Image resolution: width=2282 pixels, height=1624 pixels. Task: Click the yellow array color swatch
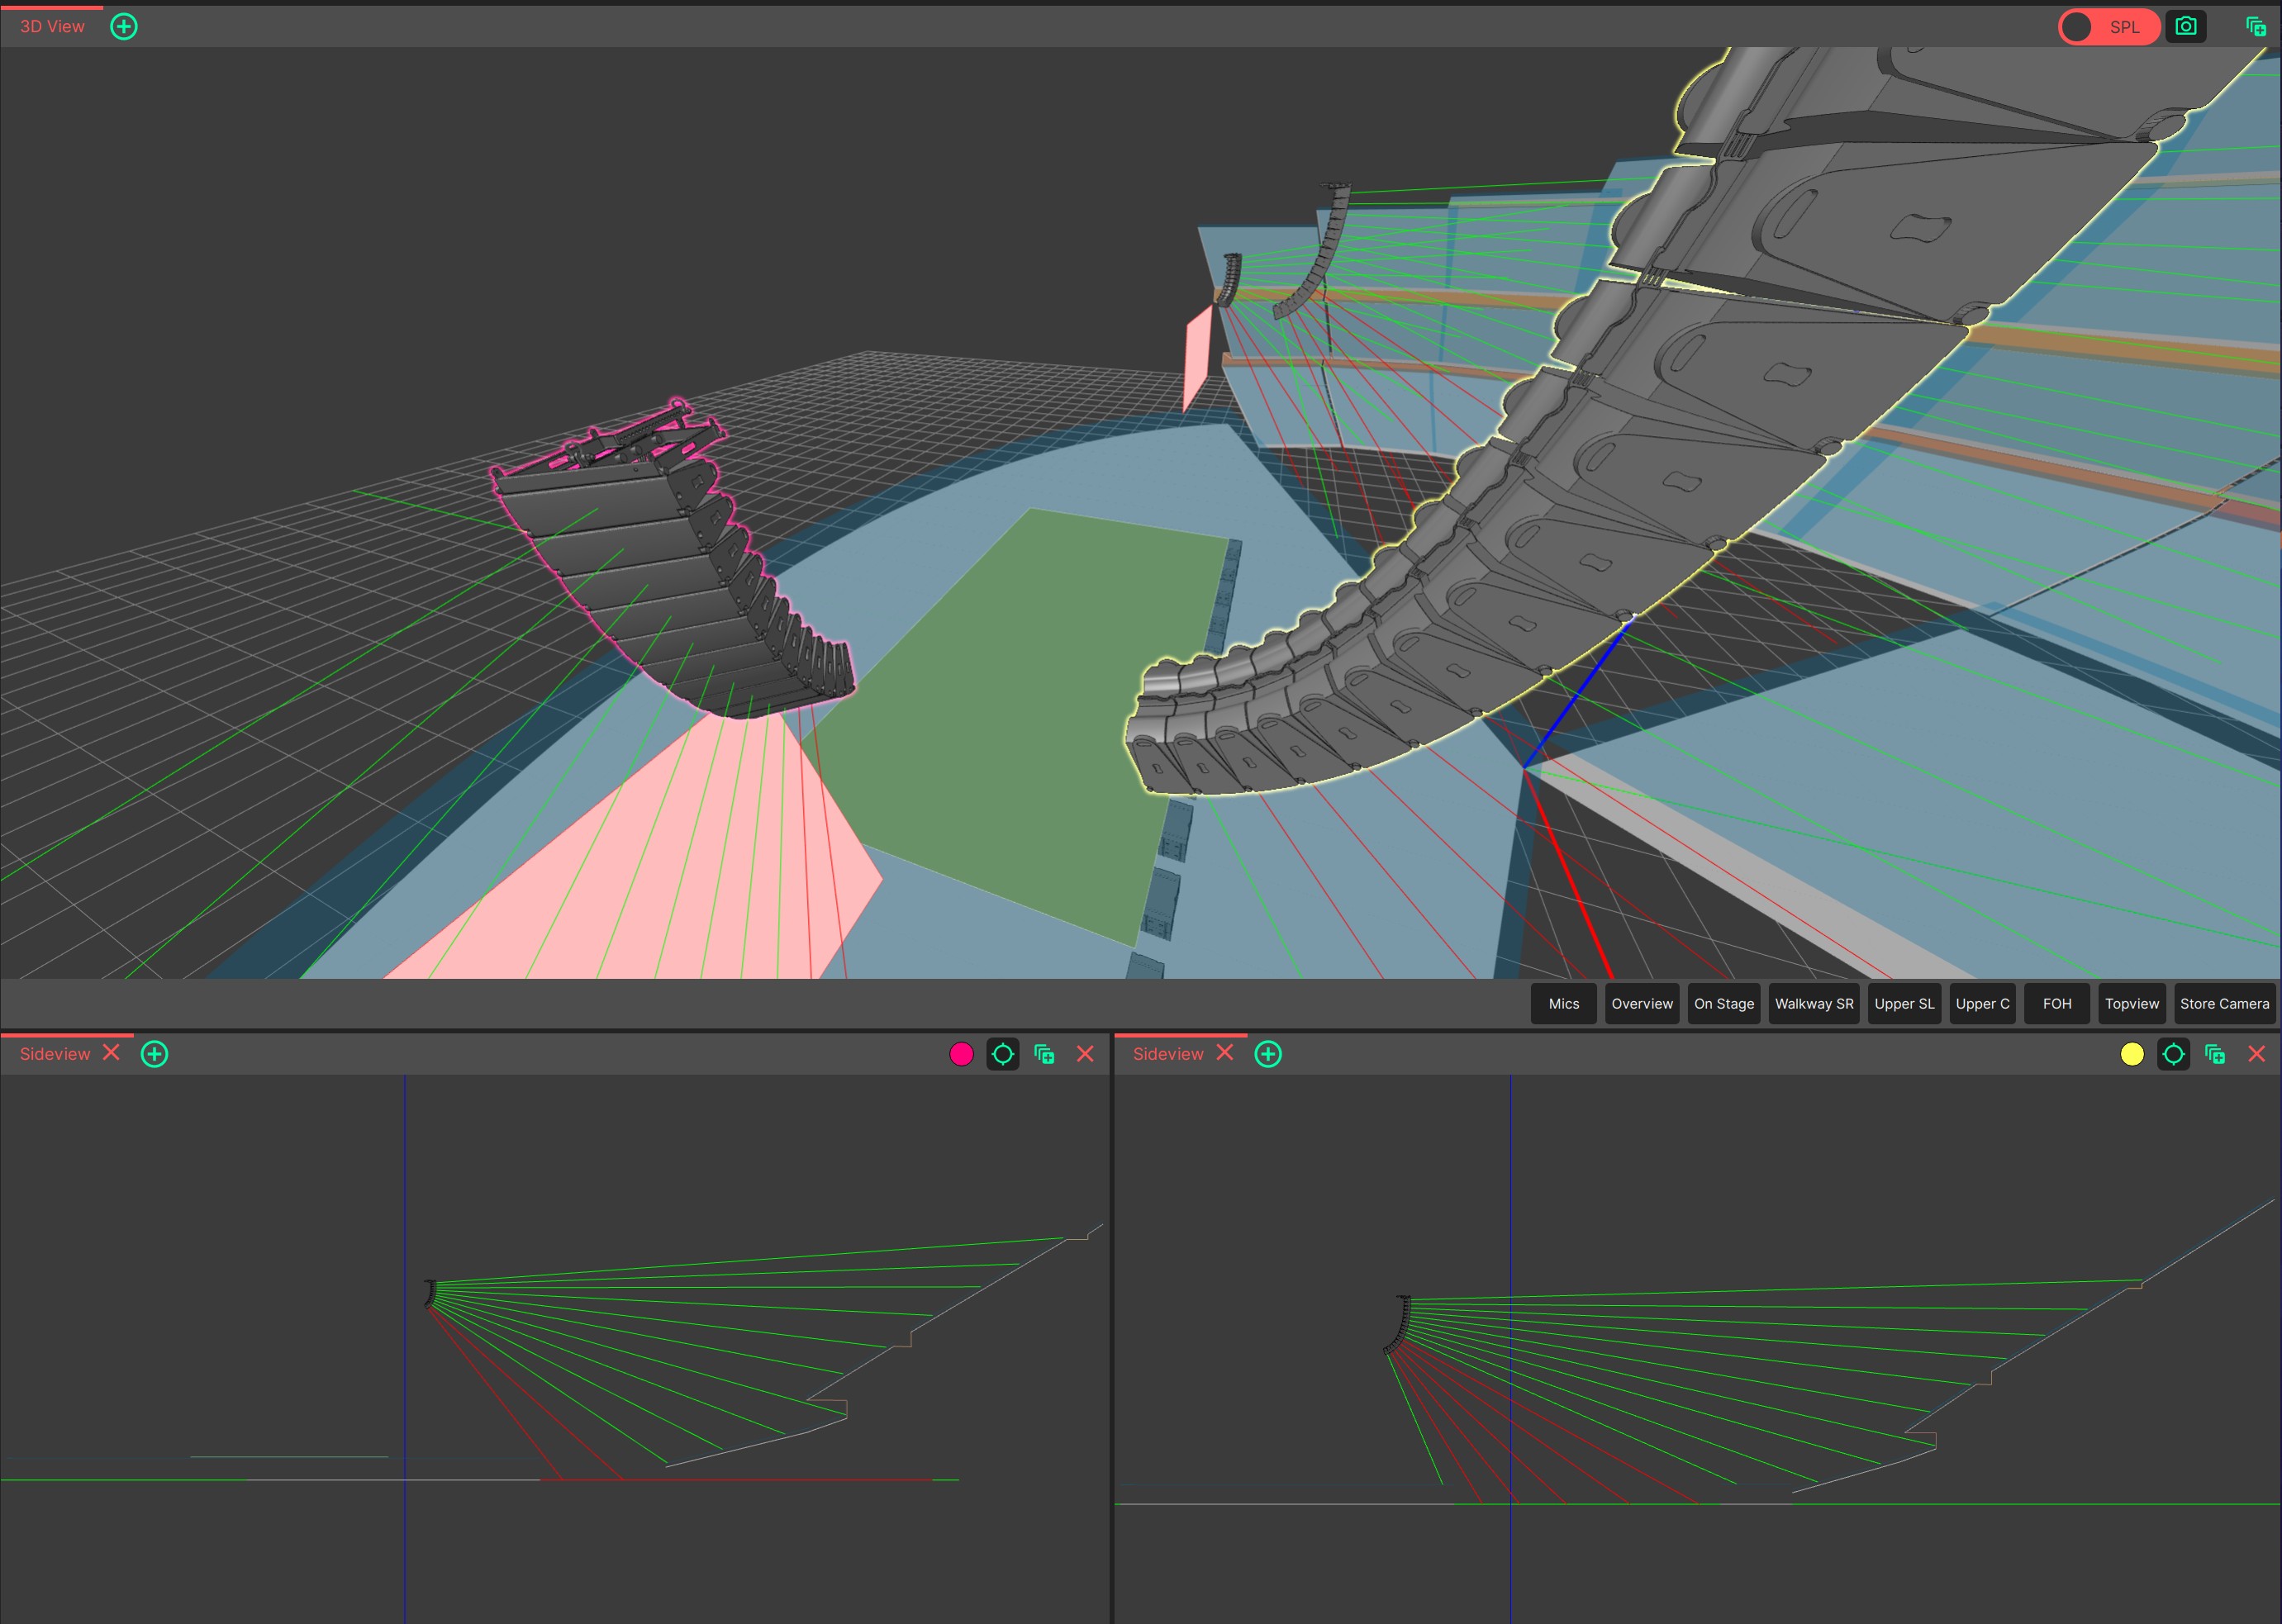tap(2131, 1054)
